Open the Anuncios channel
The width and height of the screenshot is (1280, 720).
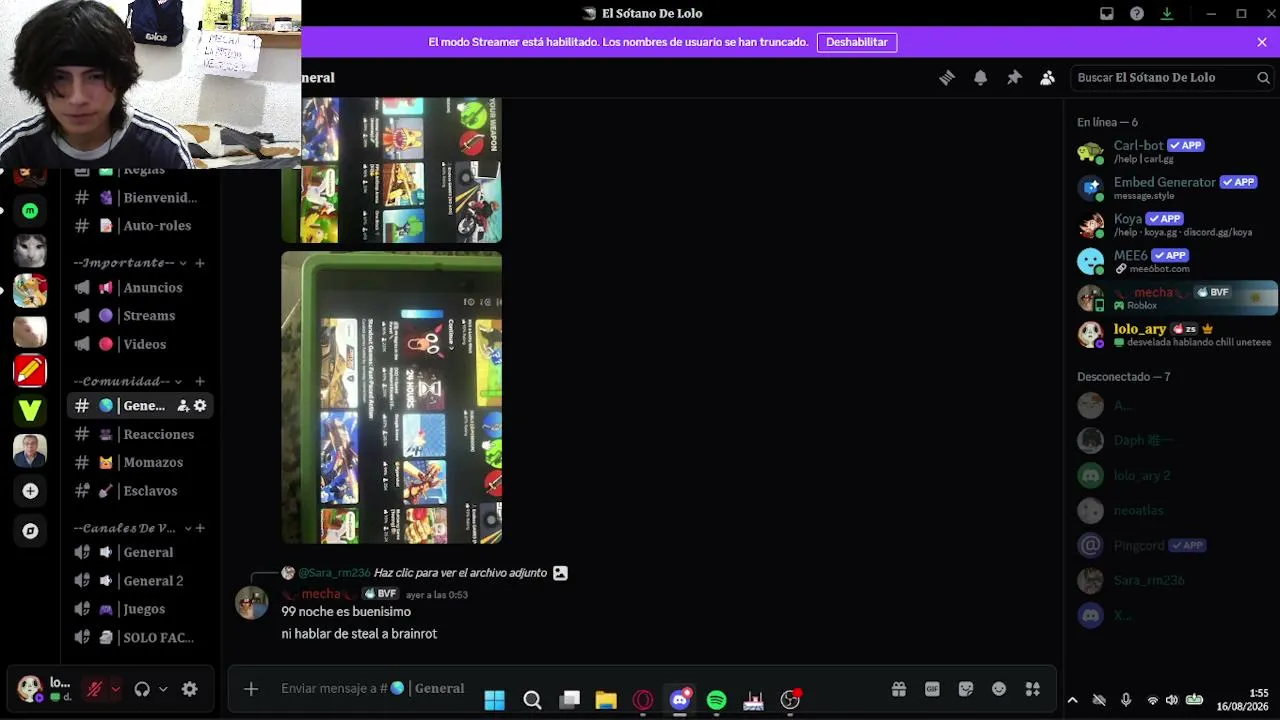pos(140,288)
